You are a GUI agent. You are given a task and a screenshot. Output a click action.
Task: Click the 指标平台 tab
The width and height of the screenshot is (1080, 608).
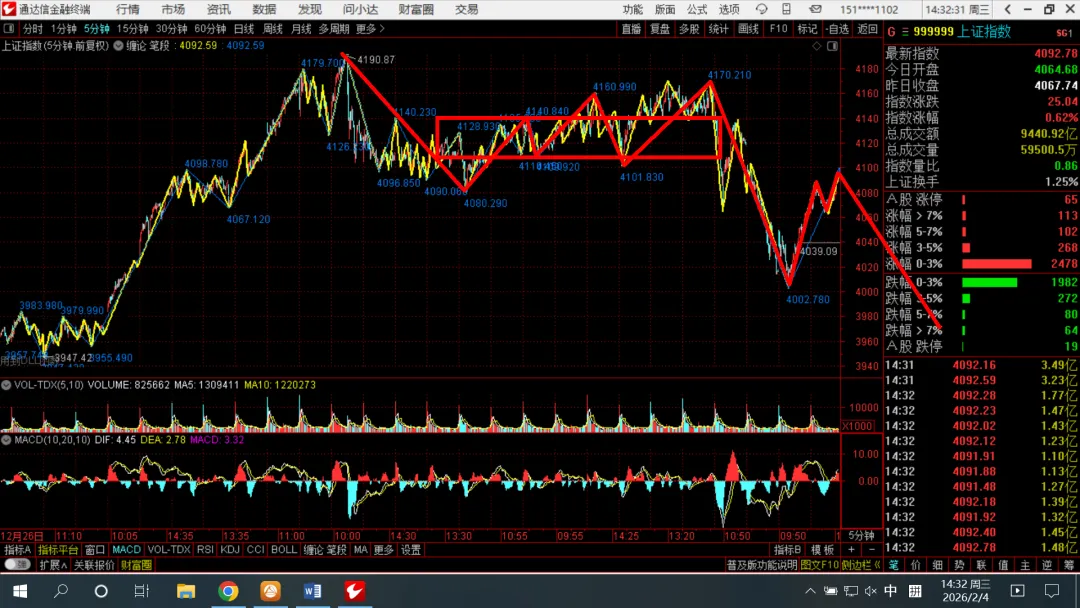[x=58, y=549]
